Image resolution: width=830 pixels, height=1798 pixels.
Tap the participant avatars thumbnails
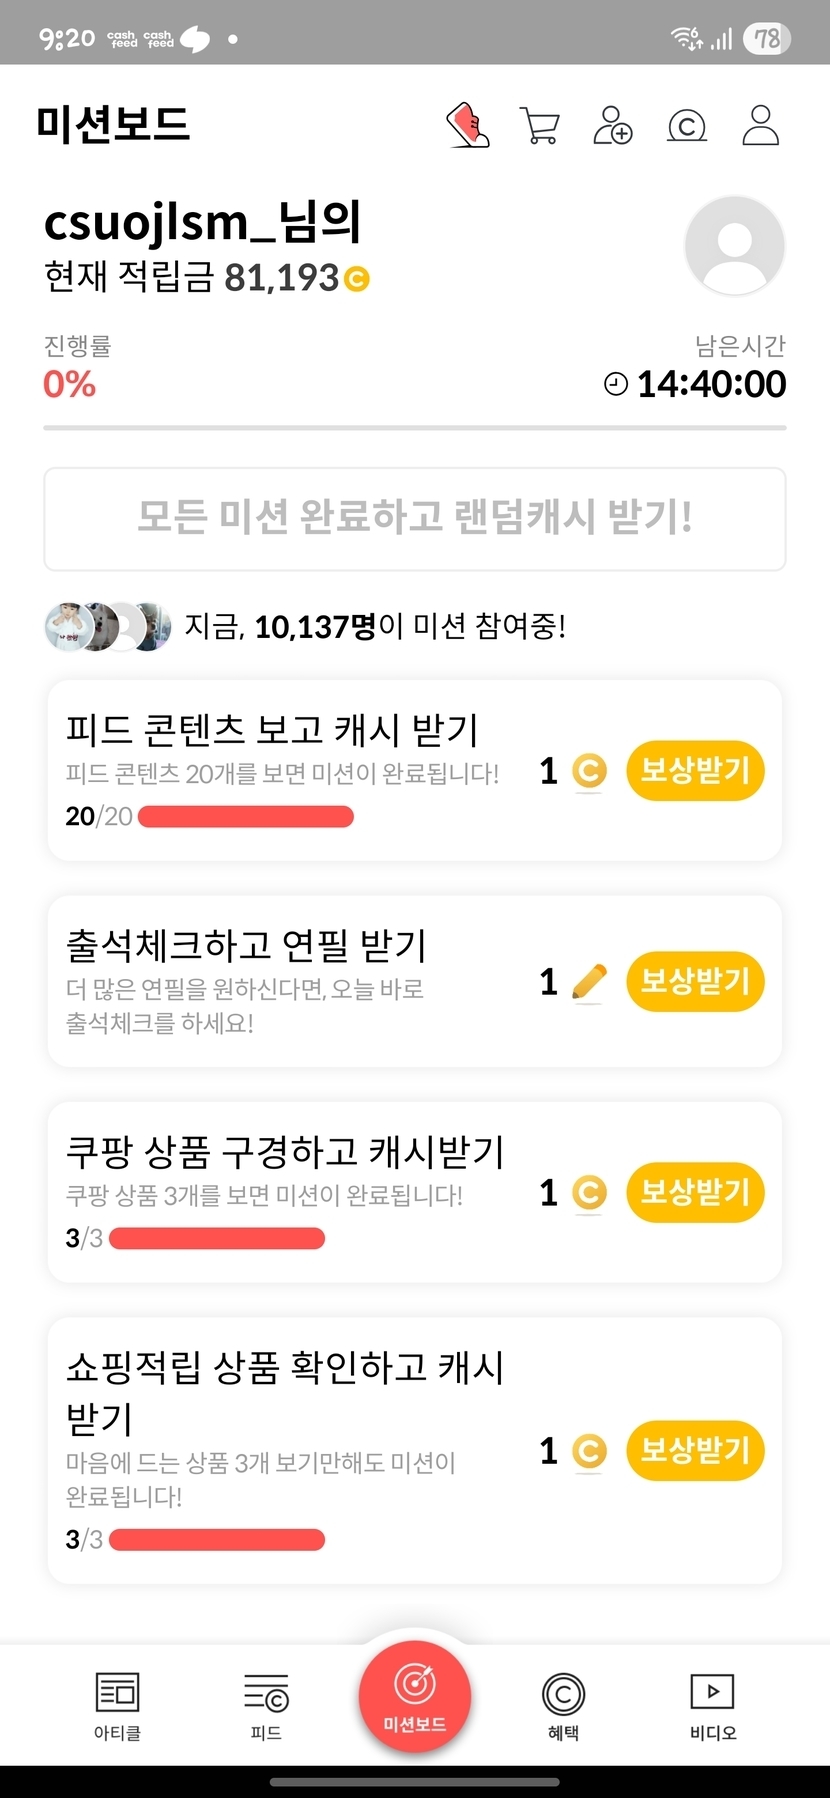point(108,627)
